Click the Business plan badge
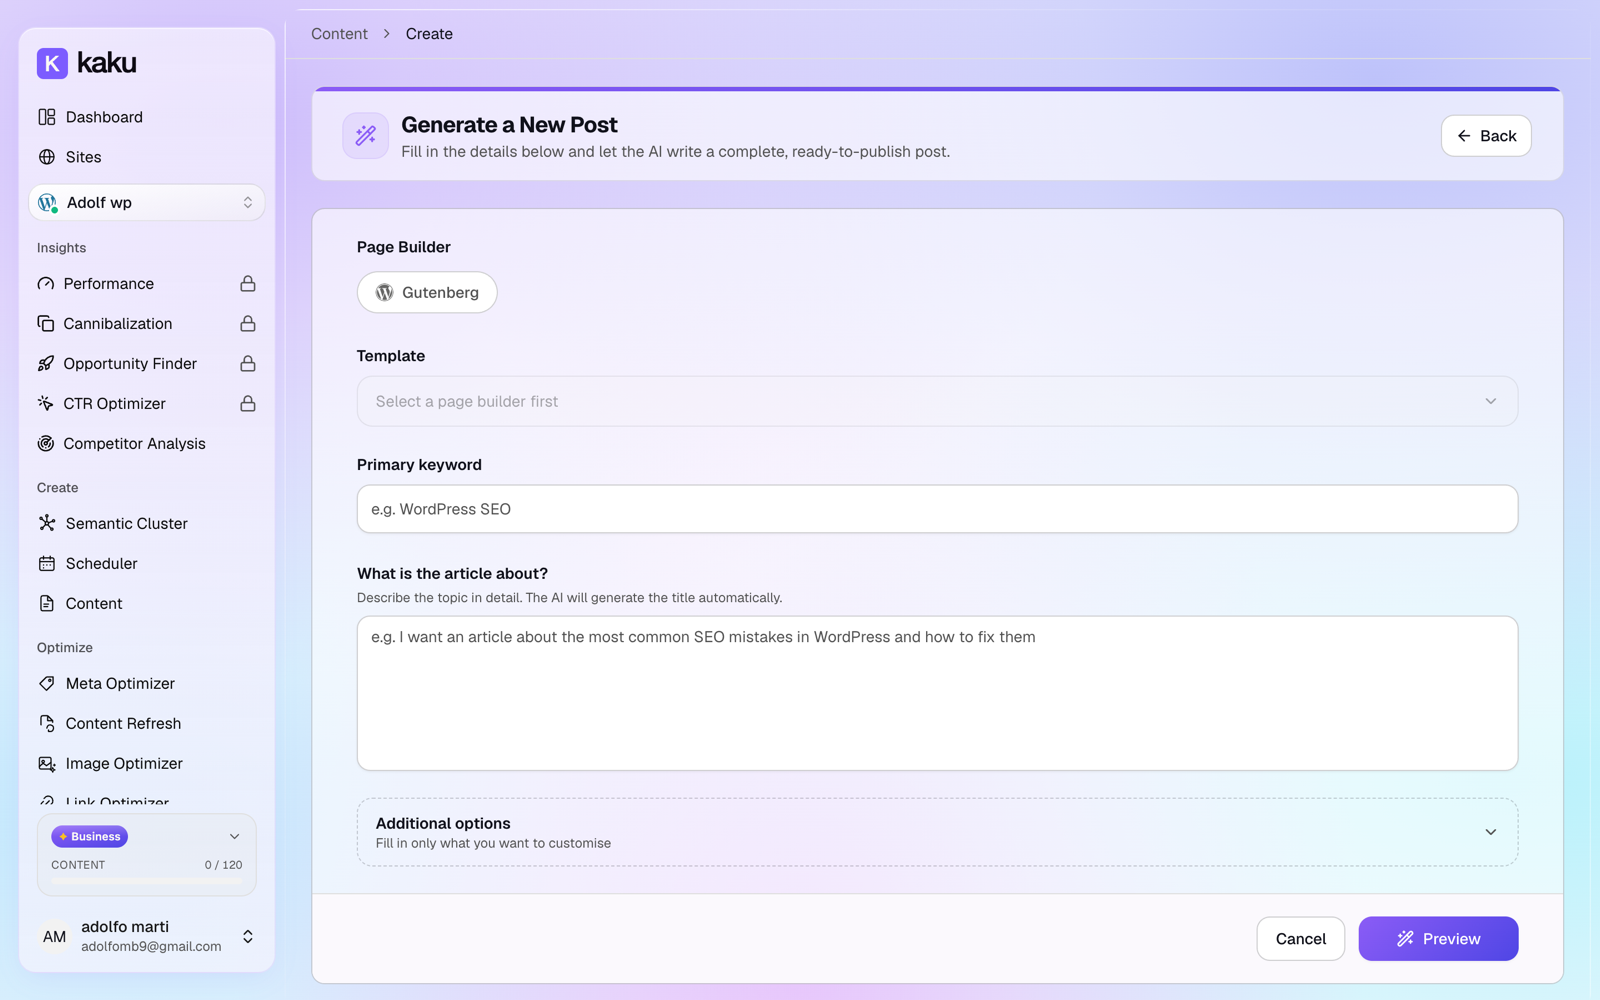 [x=90, y=837]
